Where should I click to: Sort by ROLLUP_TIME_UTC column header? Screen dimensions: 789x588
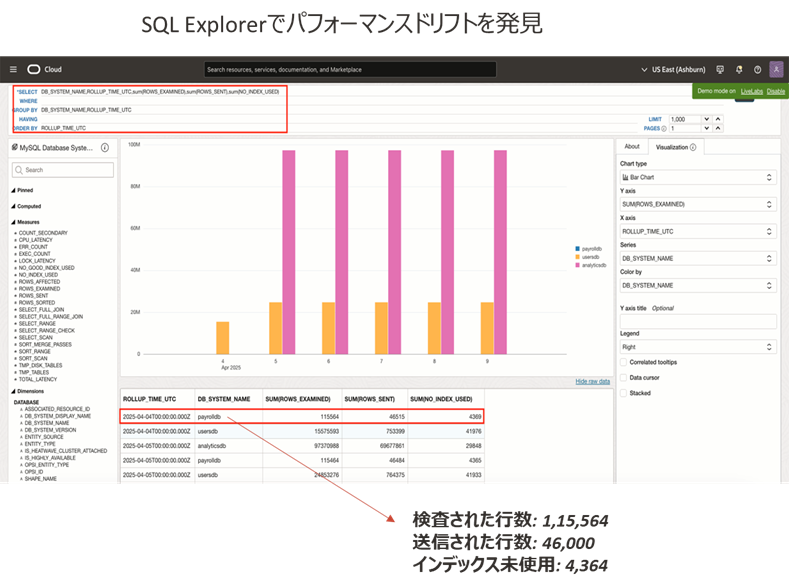point(149,399)
